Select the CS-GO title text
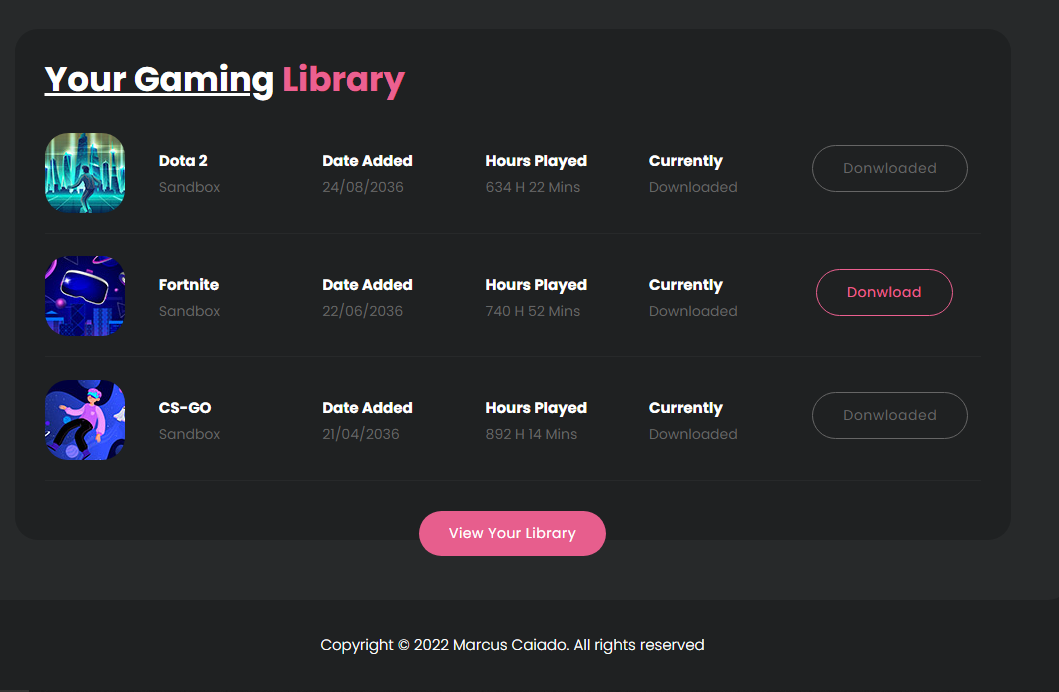Viewport: 1059px width, 692px height. tap(185, 408)
